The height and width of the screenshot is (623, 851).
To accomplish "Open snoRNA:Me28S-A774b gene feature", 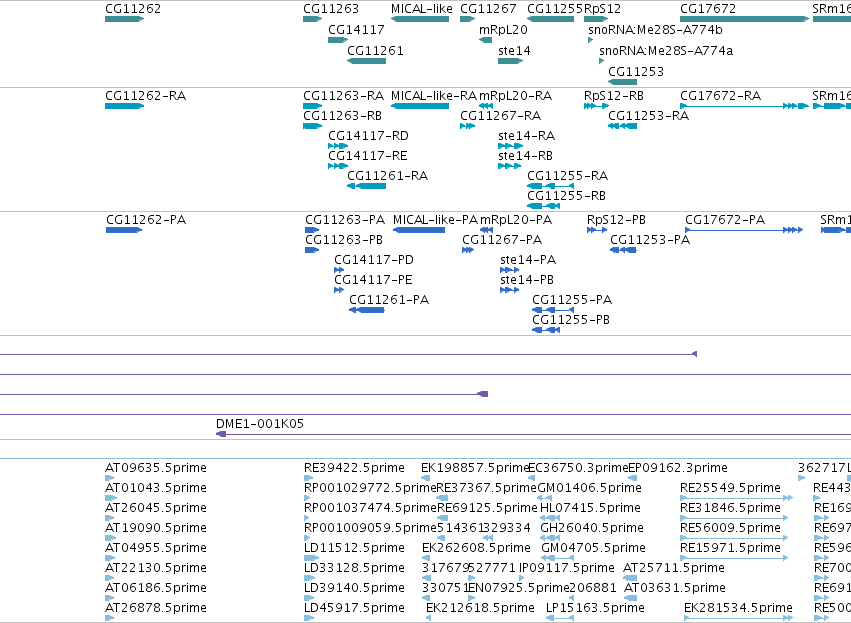I will (590, 40).
